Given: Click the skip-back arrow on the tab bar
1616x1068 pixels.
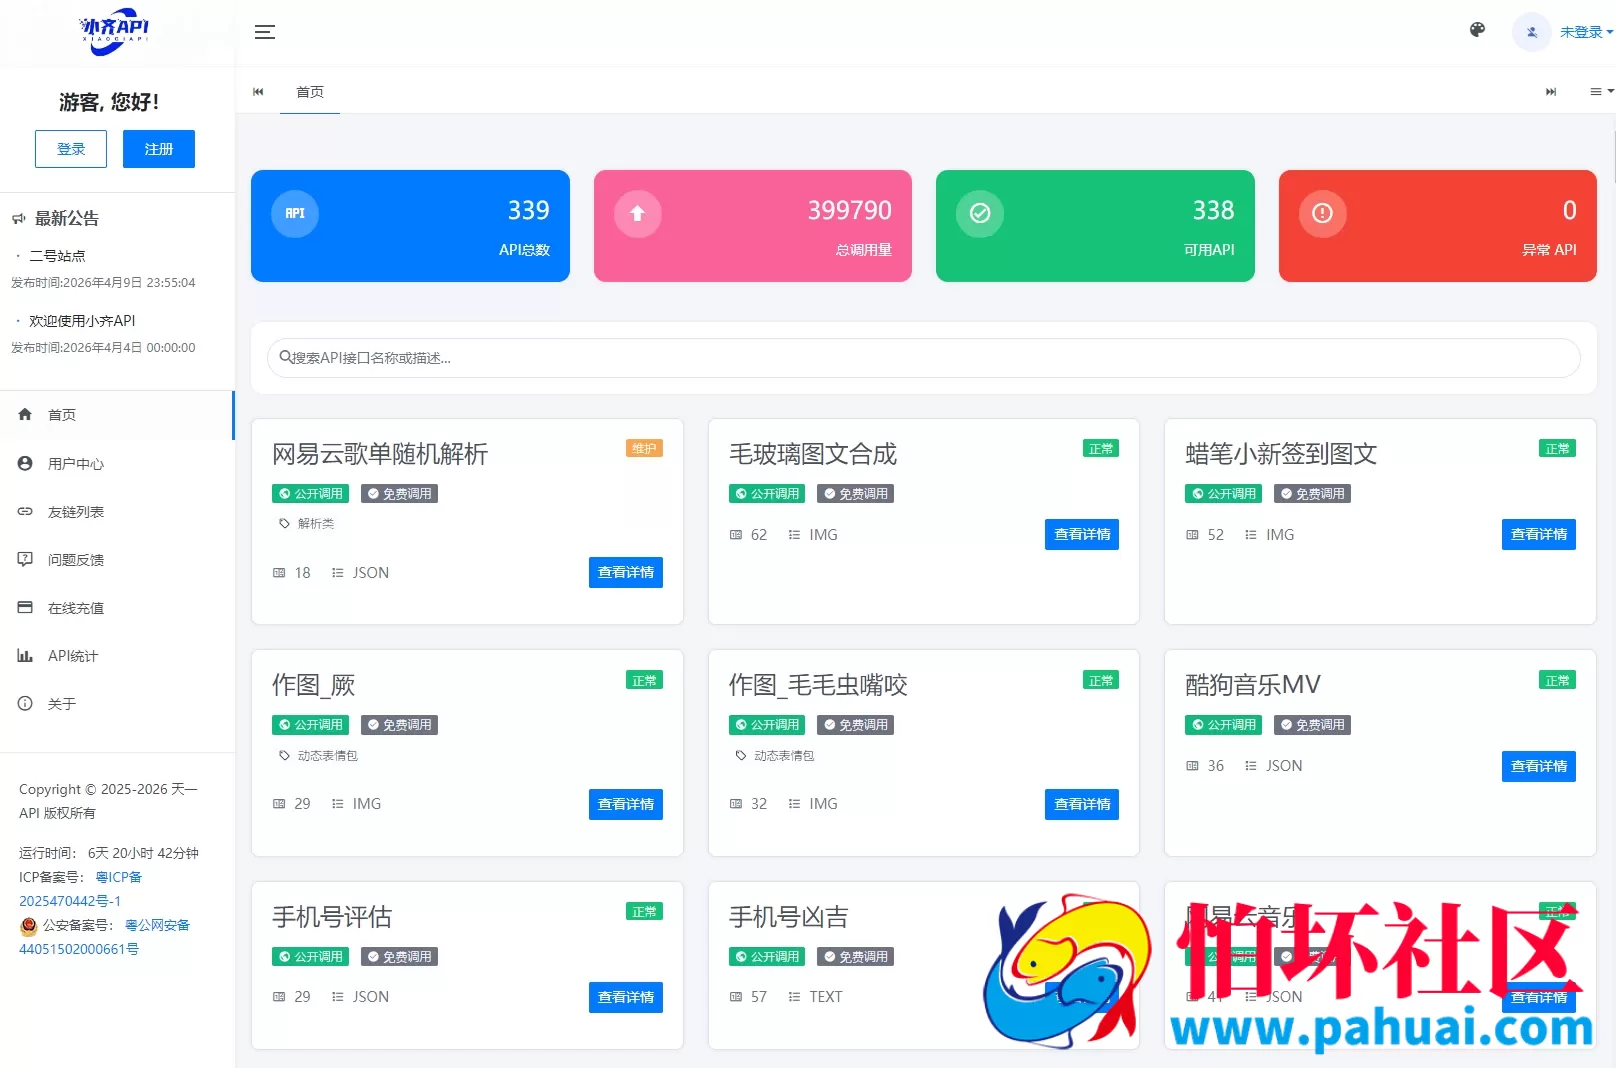Looking at the screenshot, I should pos(258,91).
